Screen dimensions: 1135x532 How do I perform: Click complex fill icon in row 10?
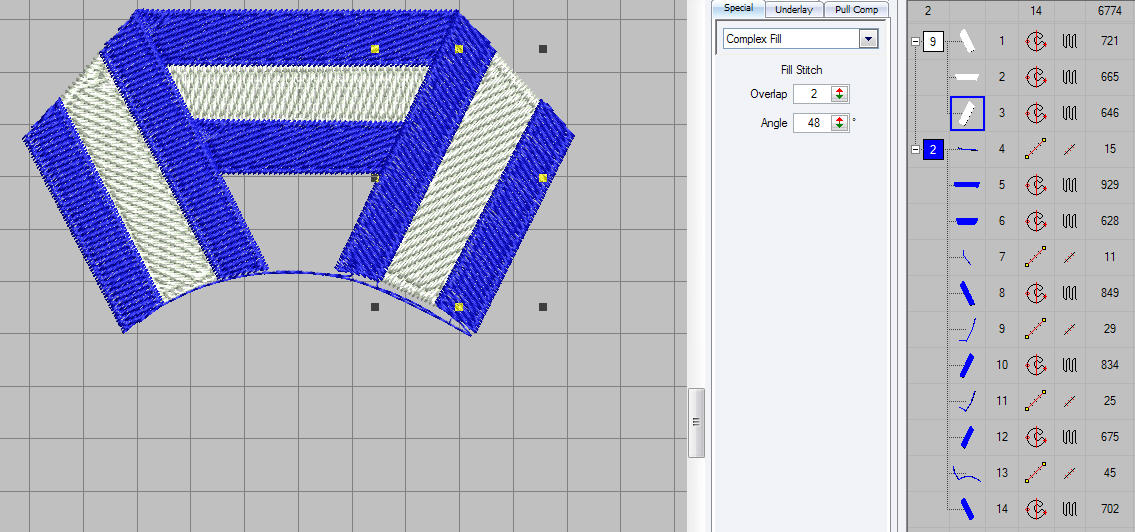tap(1036, 365)
